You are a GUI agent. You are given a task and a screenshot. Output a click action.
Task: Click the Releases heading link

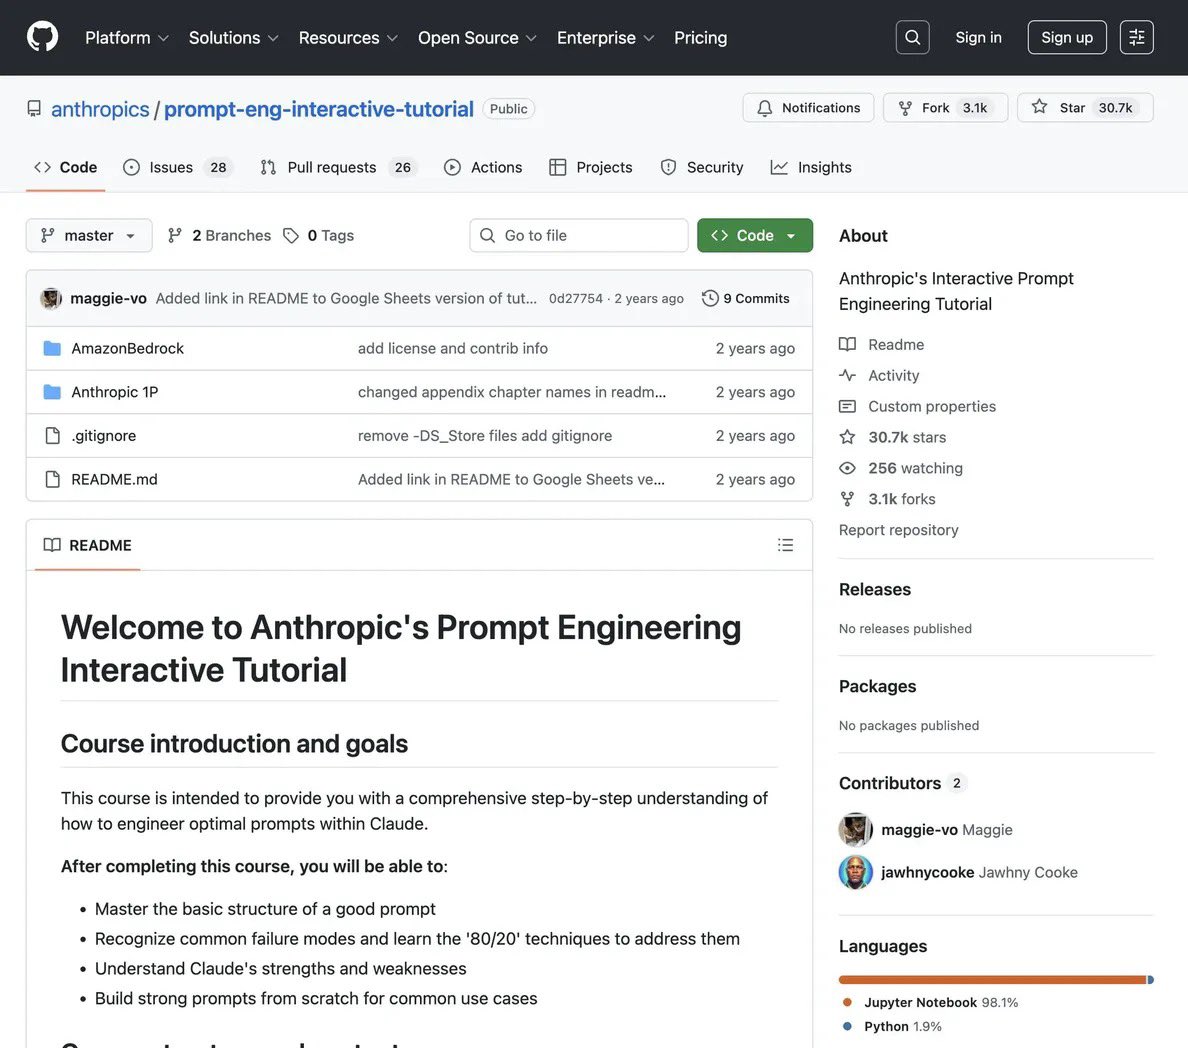874,589
